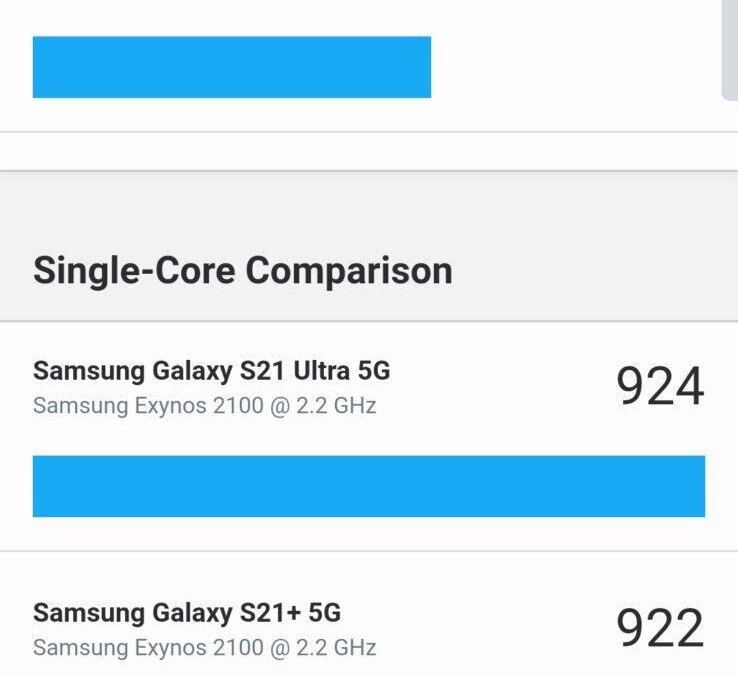Click "S21+" in the second device title

(x=264, y=612)
